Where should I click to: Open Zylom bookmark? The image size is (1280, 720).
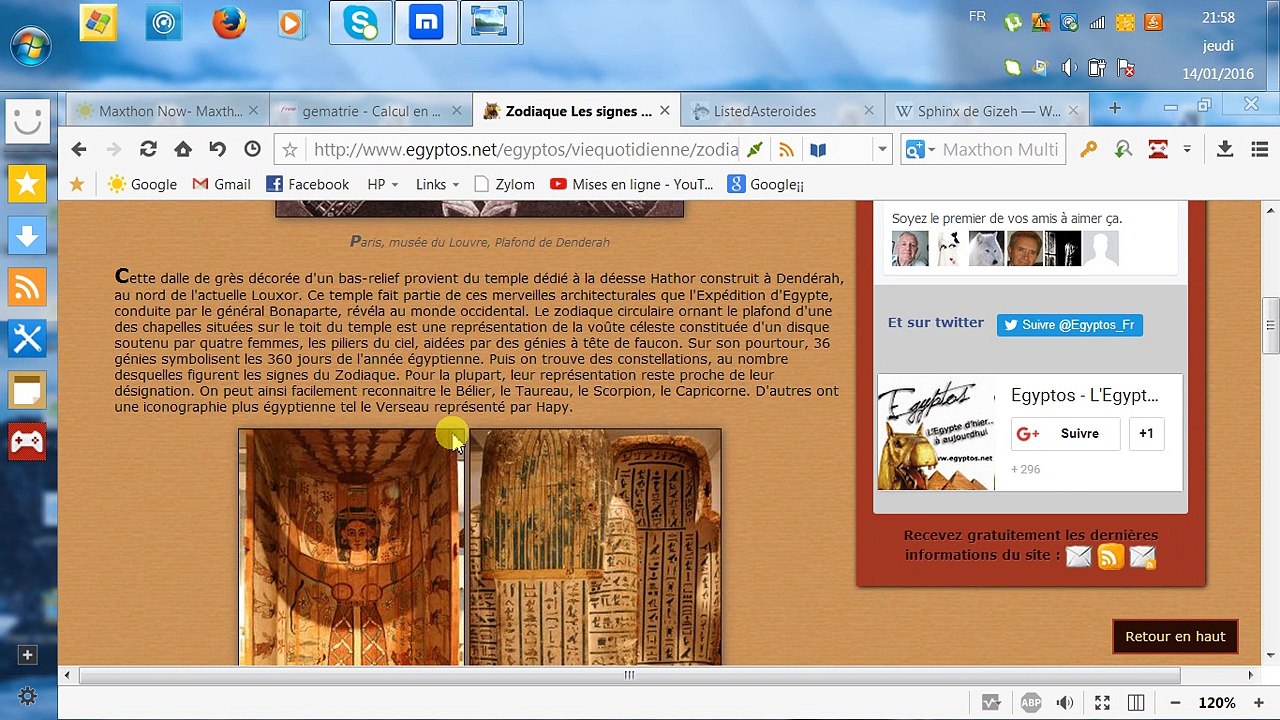click(505, 184)
